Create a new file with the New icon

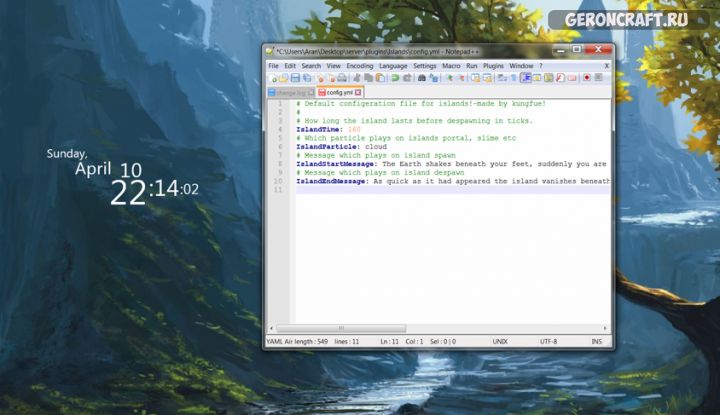273,78
